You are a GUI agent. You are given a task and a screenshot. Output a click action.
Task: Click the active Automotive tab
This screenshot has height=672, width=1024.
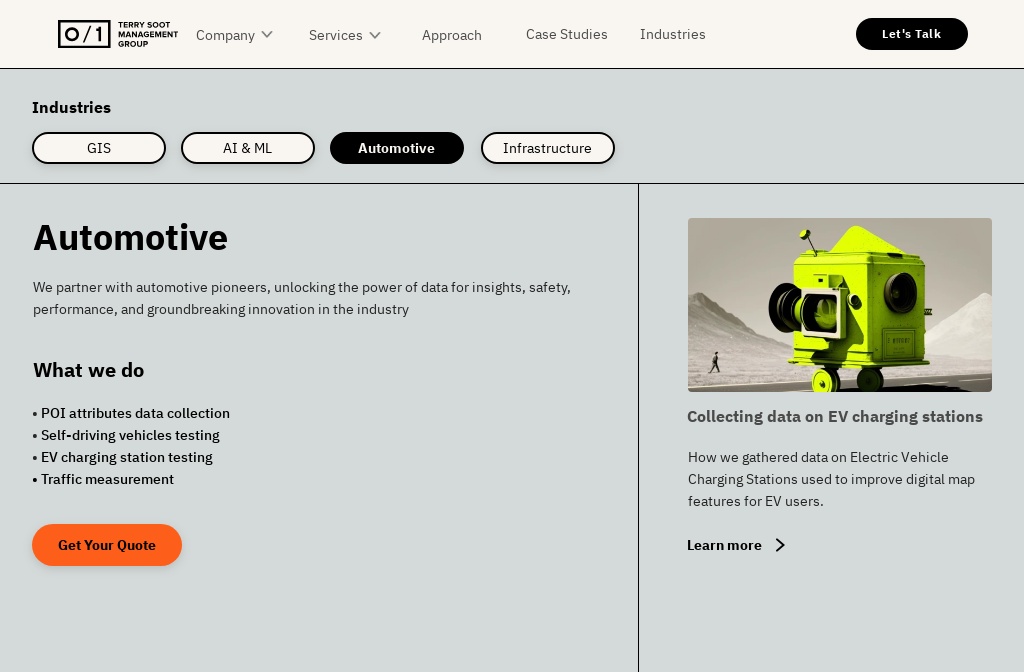coord(396,148)
